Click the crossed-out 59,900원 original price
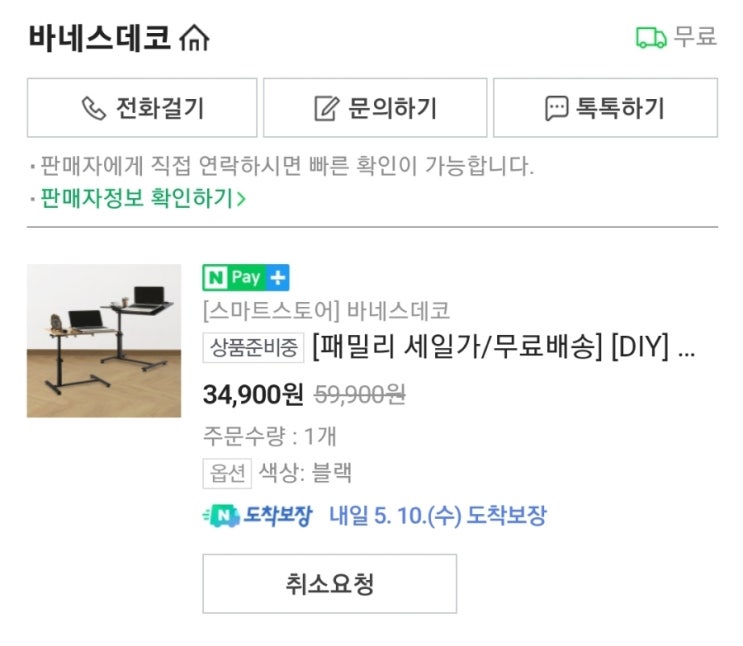Image resolution: width=743 pixels, height=646 pixels. point(360,395)
